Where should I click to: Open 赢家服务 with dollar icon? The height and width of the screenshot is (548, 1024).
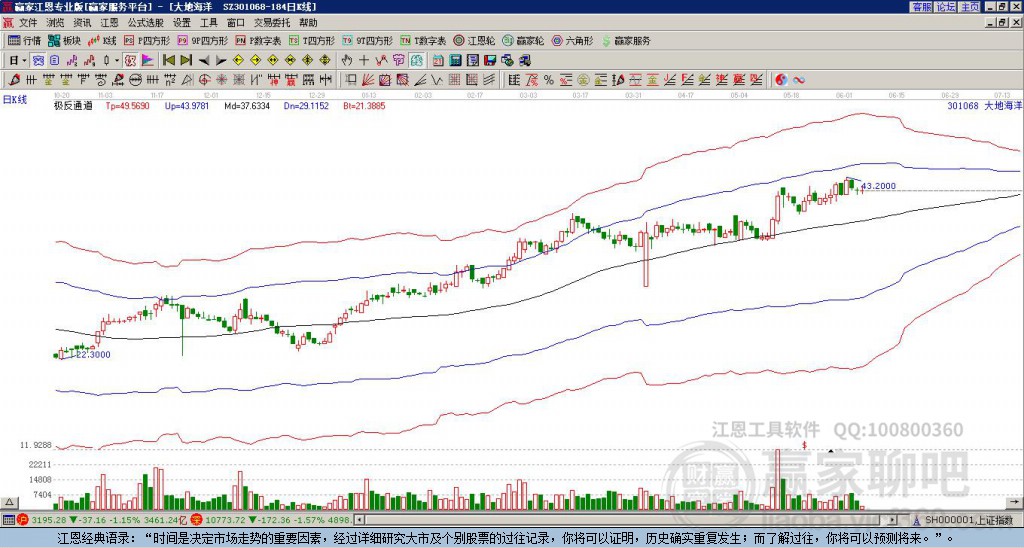(626, 40)
